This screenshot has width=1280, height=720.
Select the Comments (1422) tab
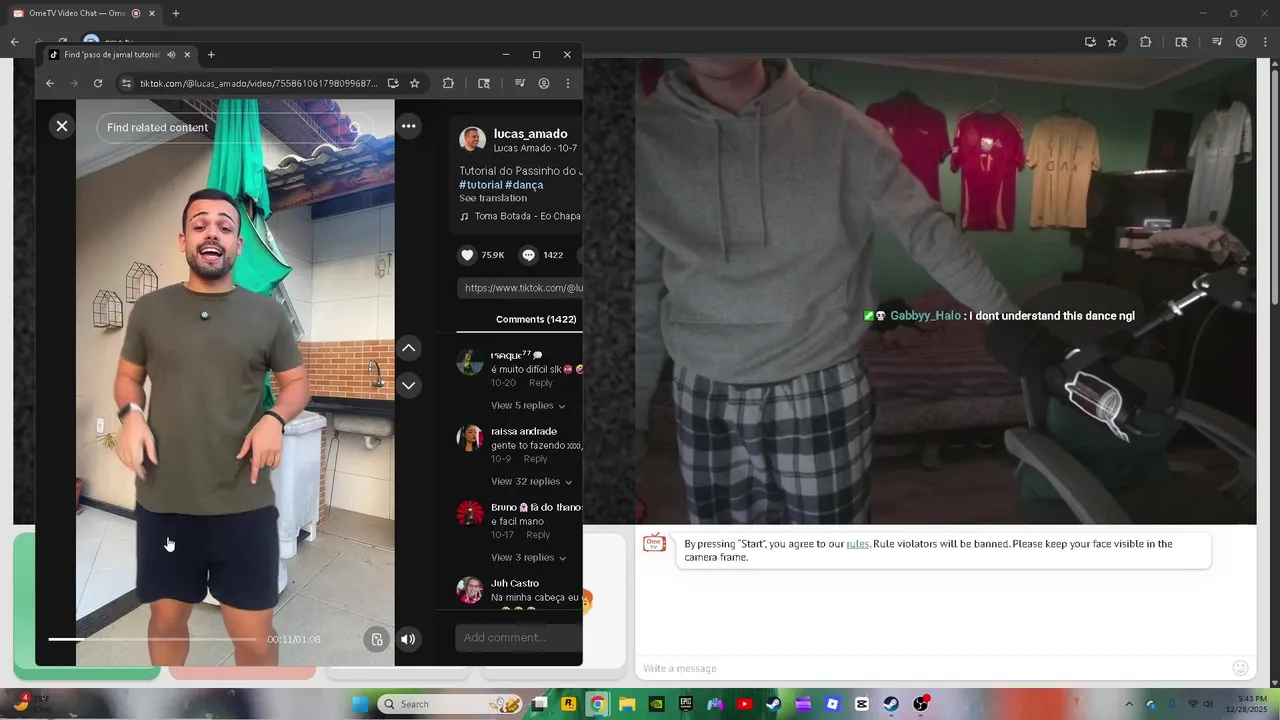536,319
